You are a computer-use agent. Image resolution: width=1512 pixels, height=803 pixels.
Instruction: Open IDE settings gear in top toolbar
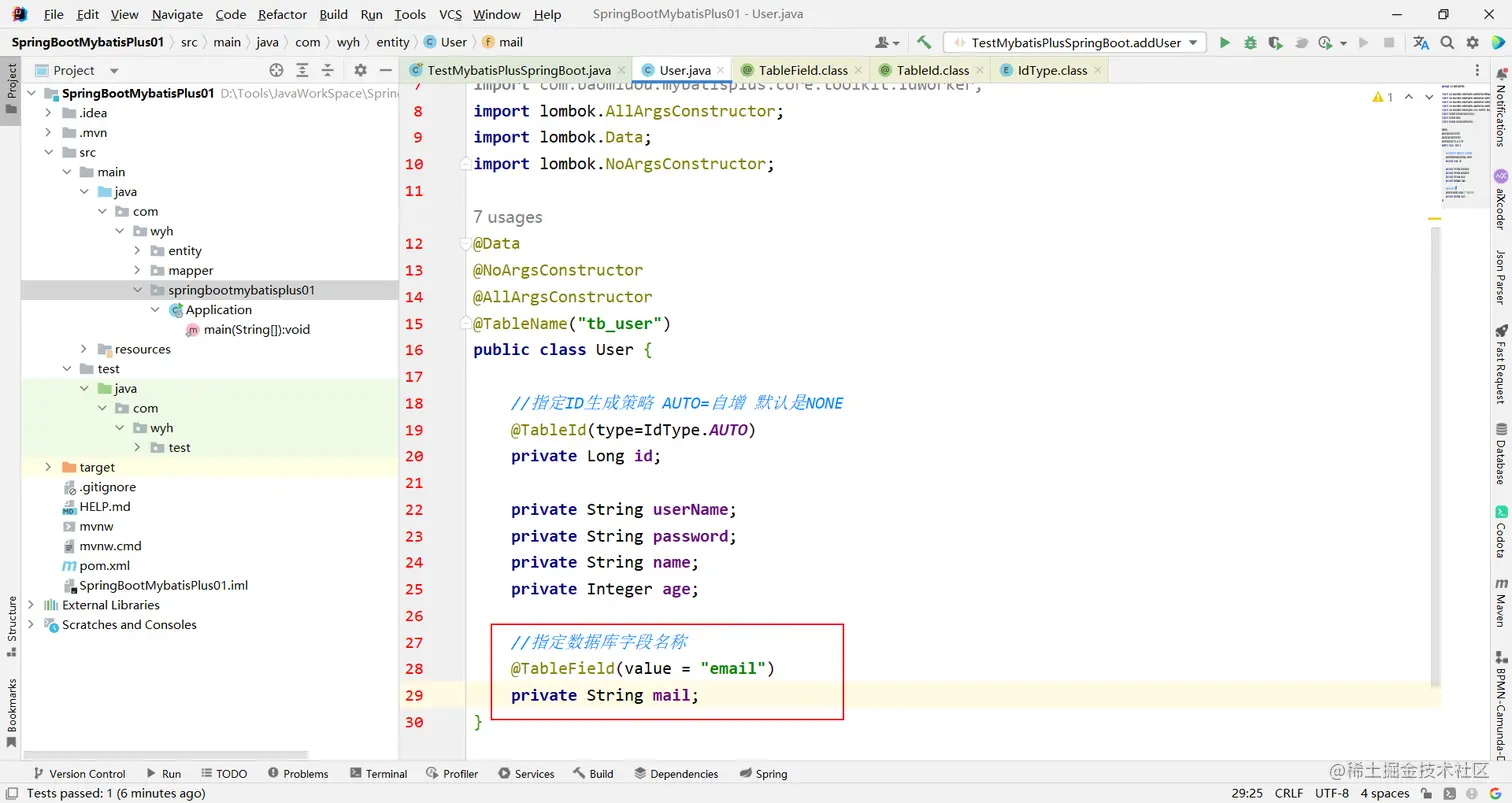(x=1472, y=42)
